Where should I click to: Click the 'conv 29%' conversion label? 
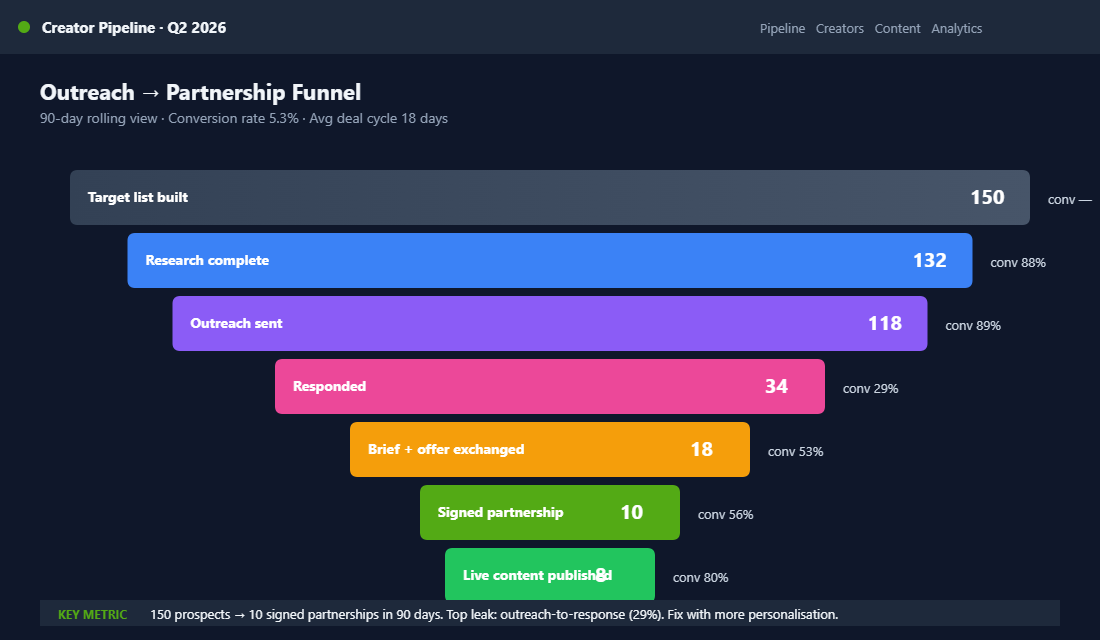870,388
